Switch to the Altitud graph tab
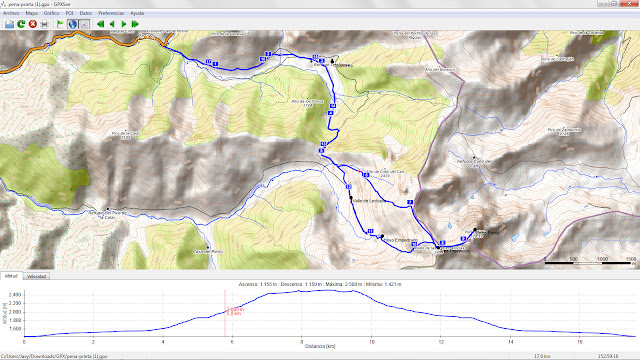Viewport: 640px width, 360px height. [x=11, y=276]
